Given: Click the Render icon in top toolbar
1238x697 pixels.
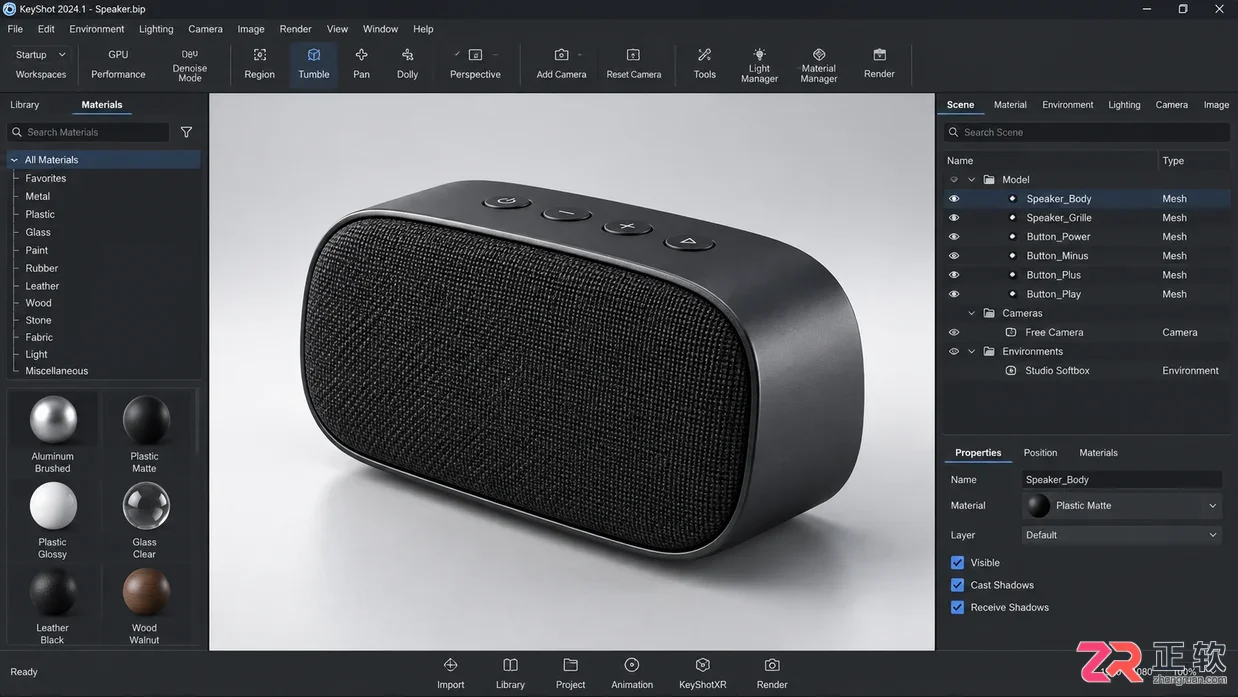Looking at the screenshot, I should tap(879, 63).
